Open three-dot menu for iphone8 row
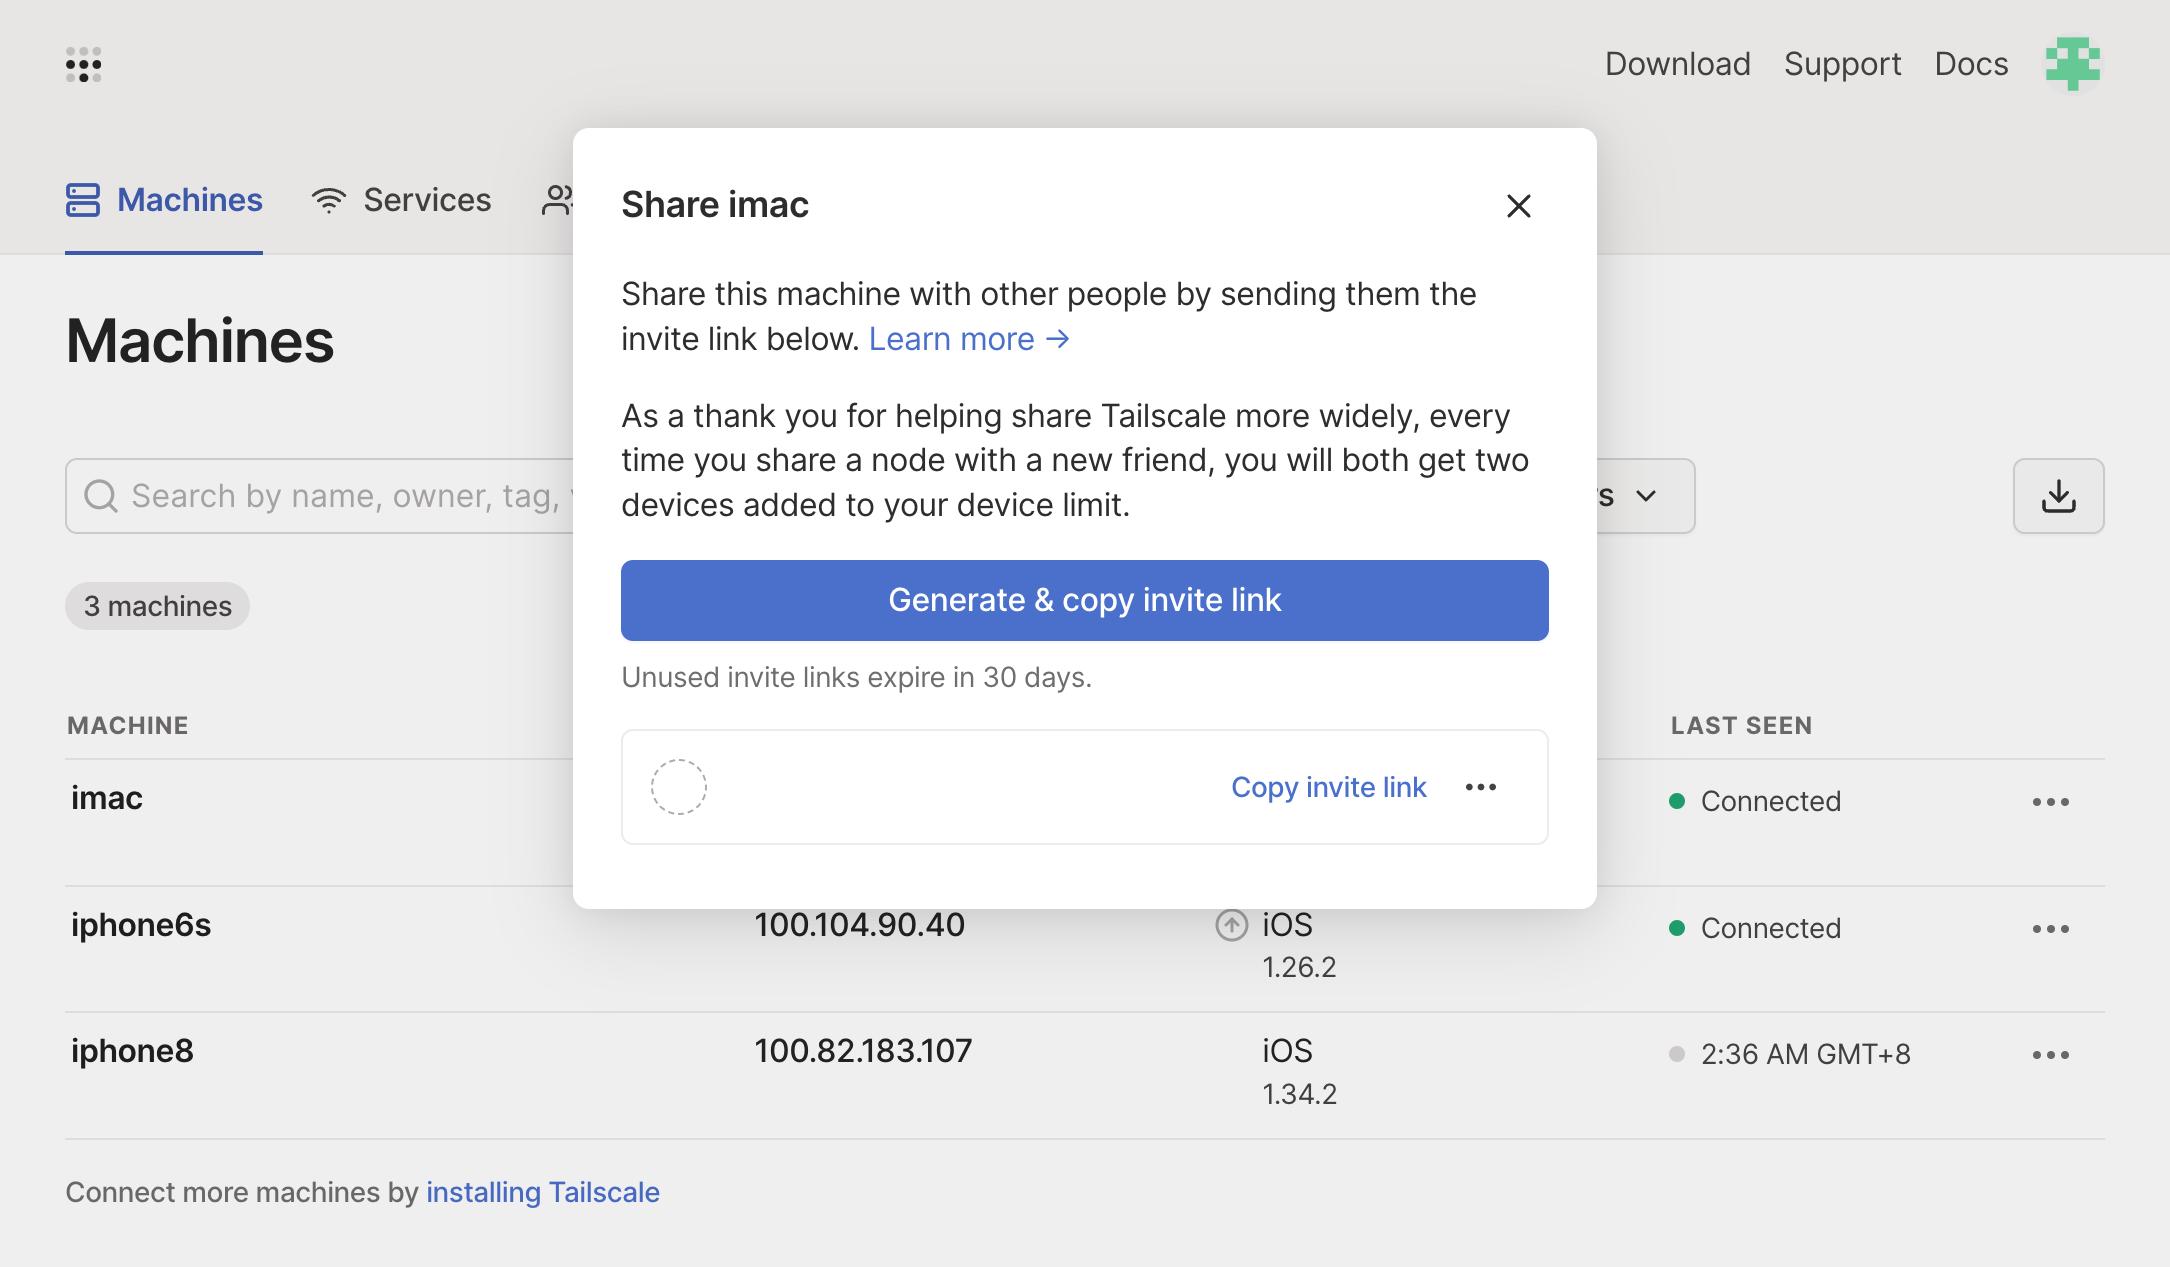Viewport: 2170px width, 1267px height. pyautogui.click(x=2050, y=1055)
